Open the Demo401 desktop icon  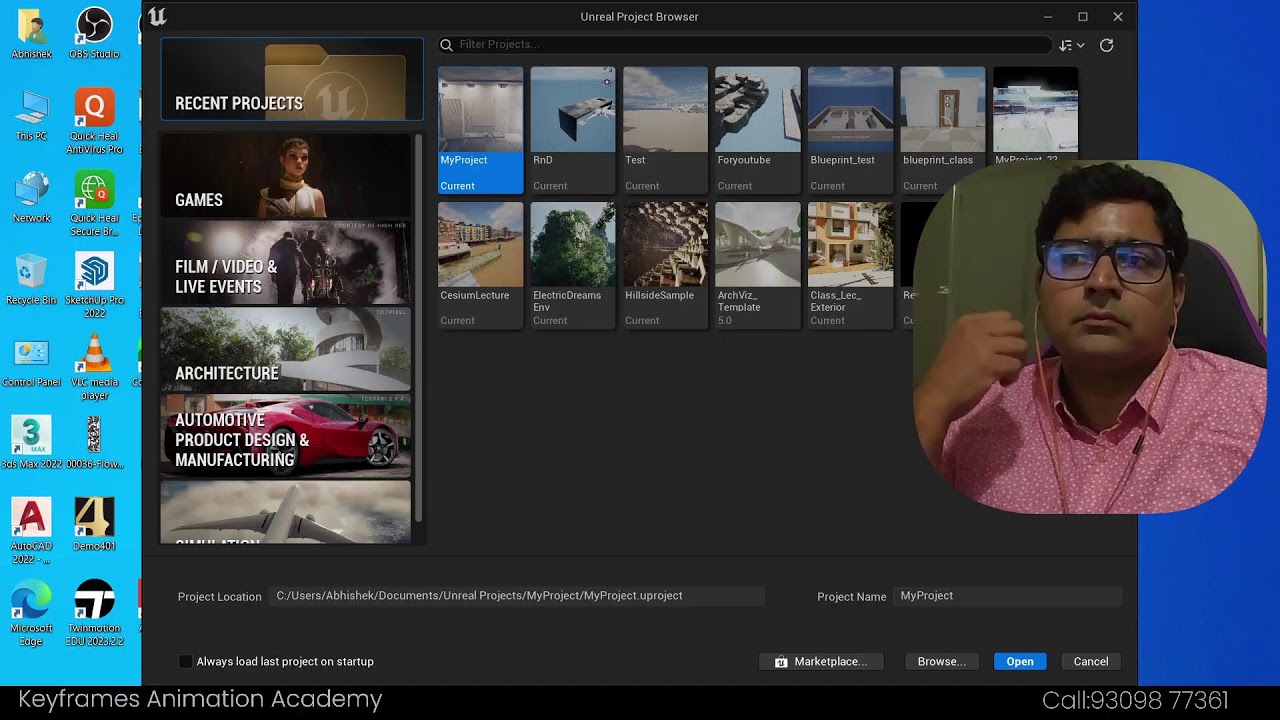pyautogui.click(x=94, y=524)
